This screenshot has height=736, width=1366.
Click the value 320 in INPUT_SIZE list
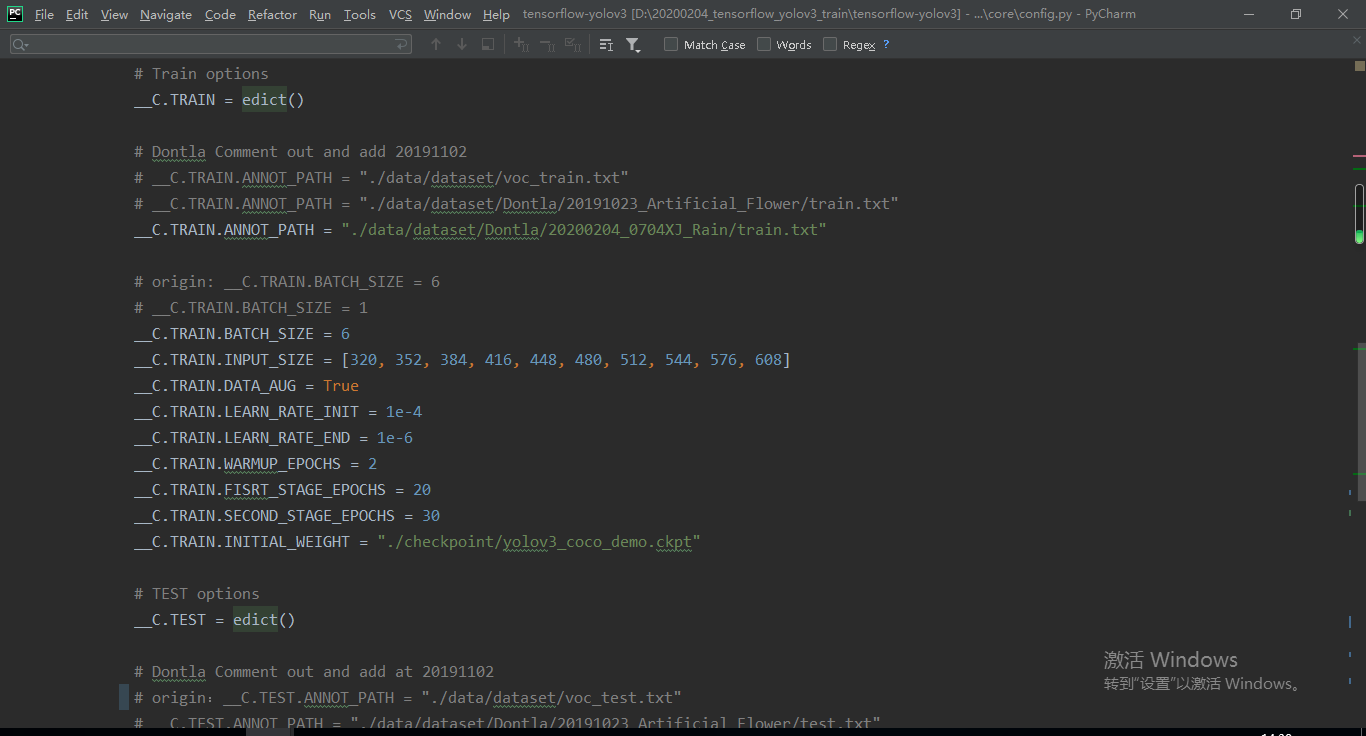point(363,360)
